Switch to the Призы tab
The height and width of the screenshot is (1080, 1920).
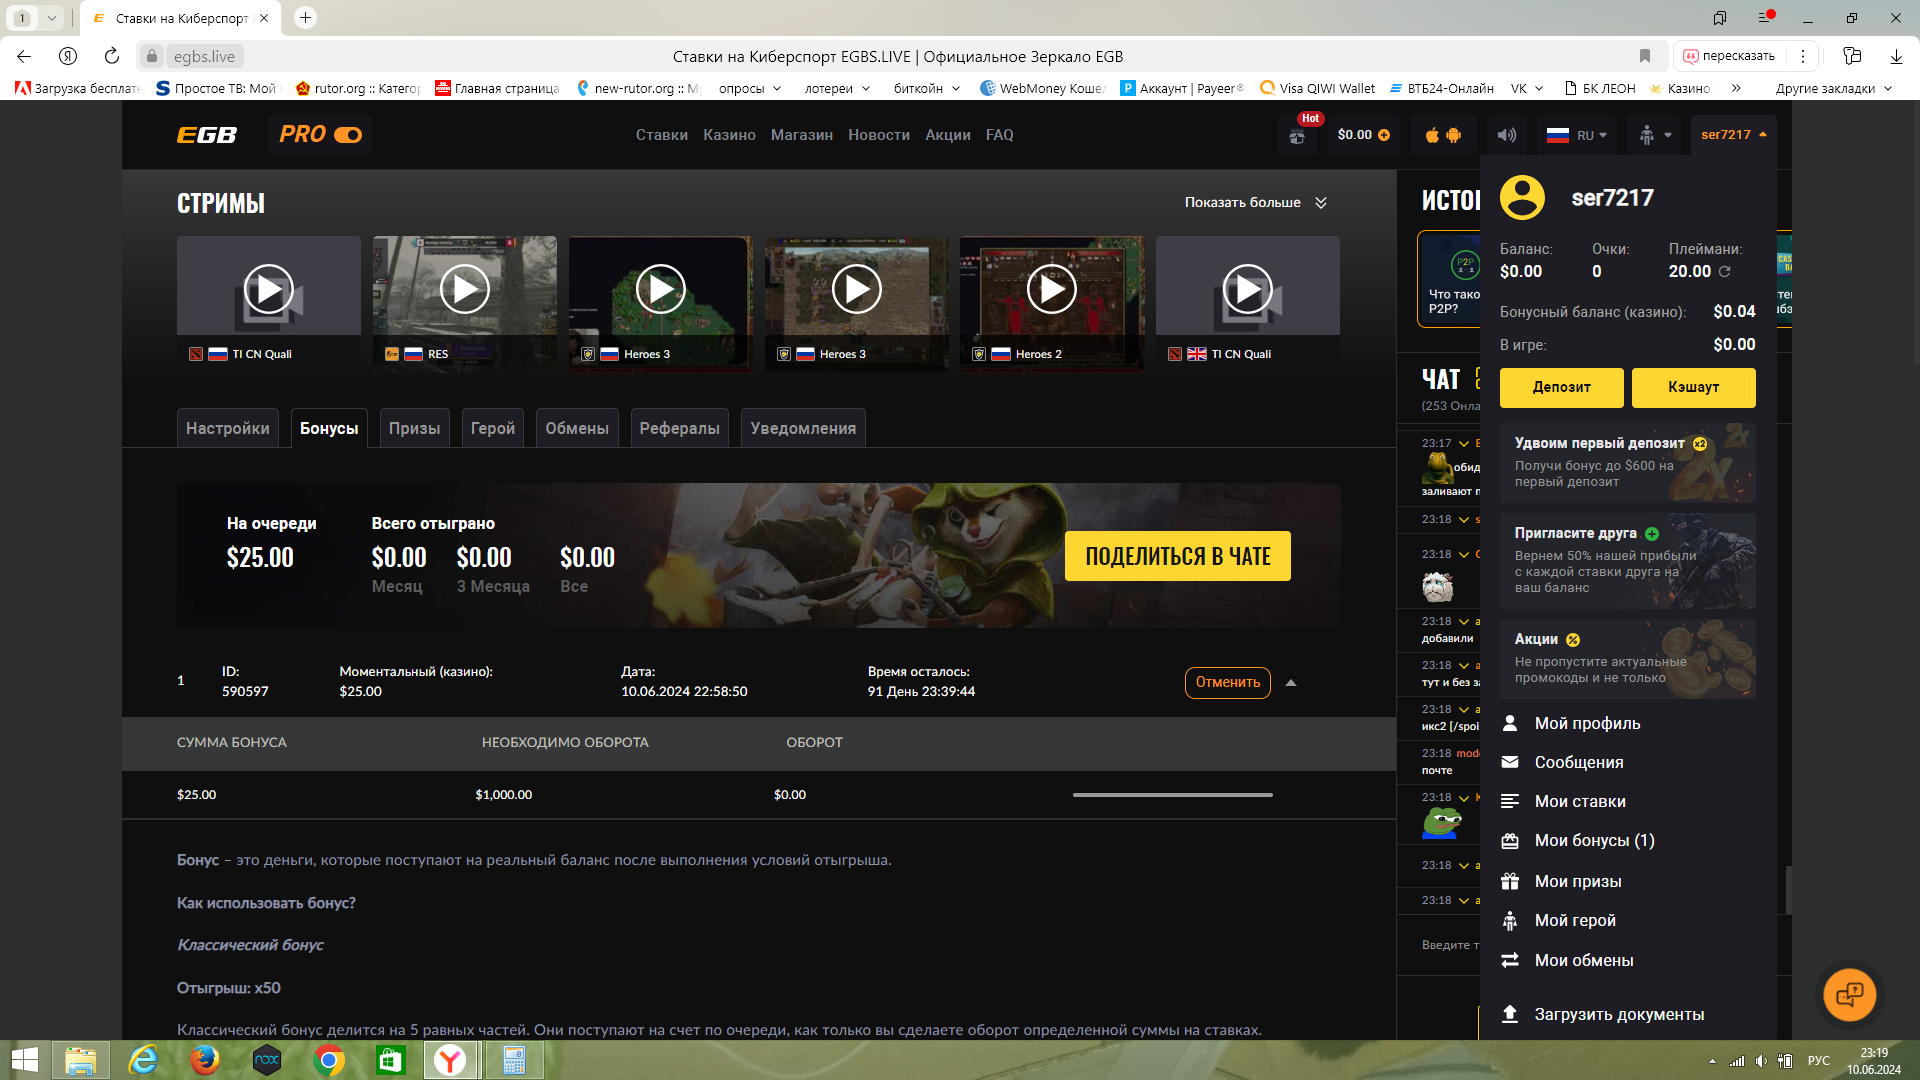414,428
